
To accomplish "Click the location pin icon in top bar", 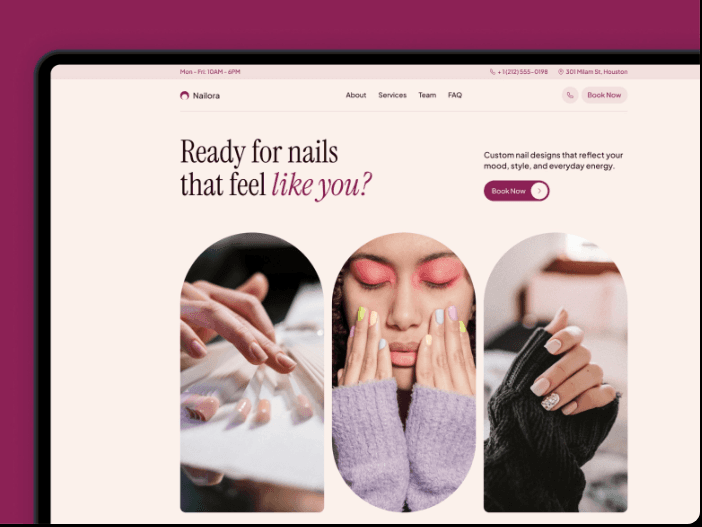I will (x=561, y=72).
